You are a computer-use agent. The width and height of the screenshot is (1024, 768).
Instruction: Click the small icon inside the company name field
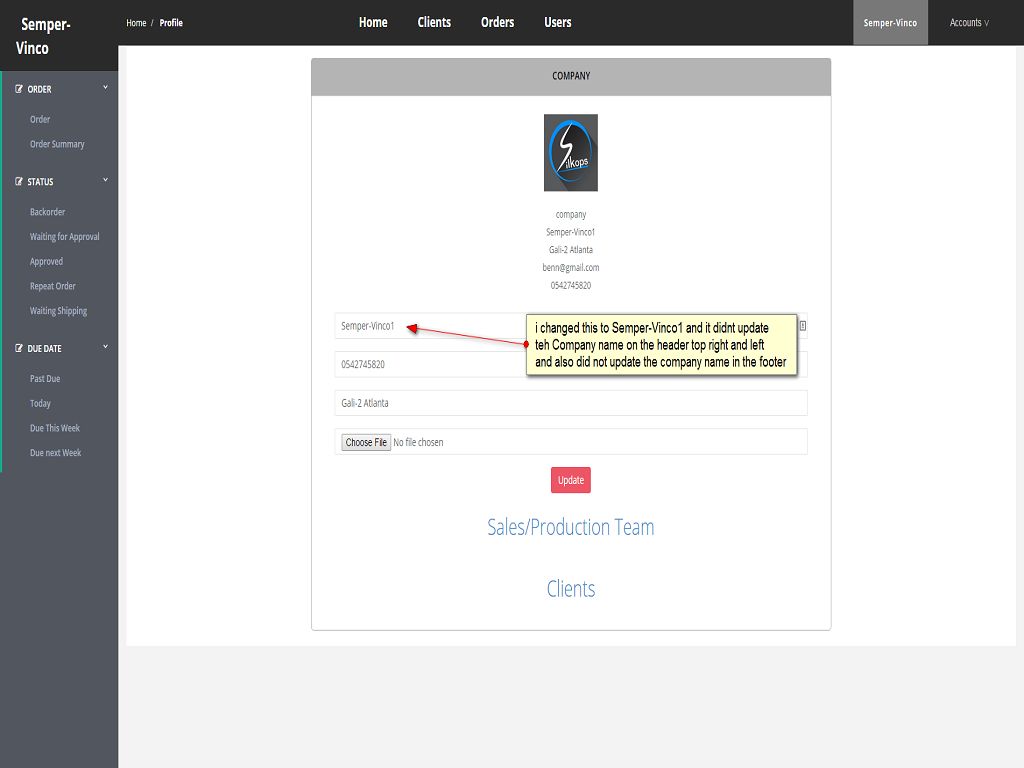[803, 326]
